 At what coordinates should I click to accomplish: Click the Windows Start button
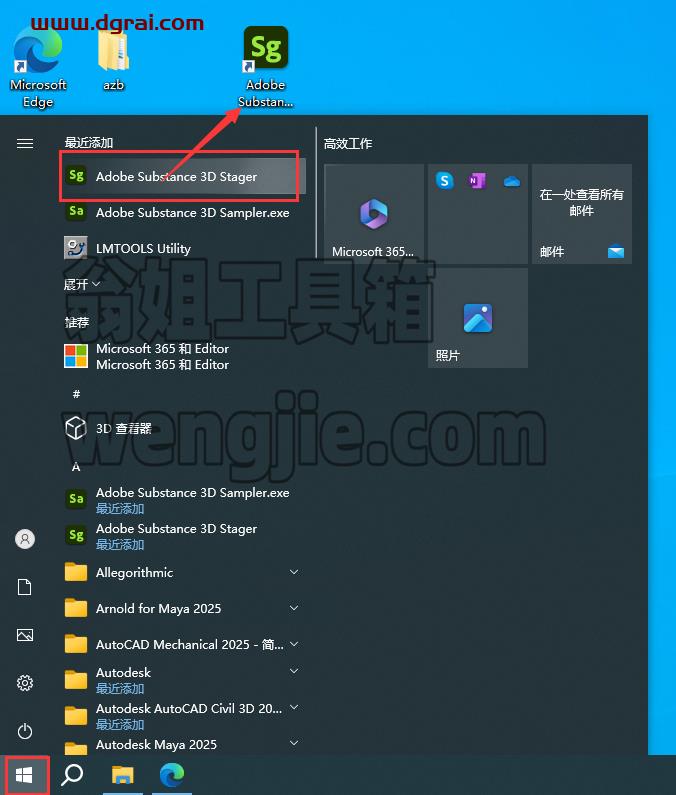24,775
